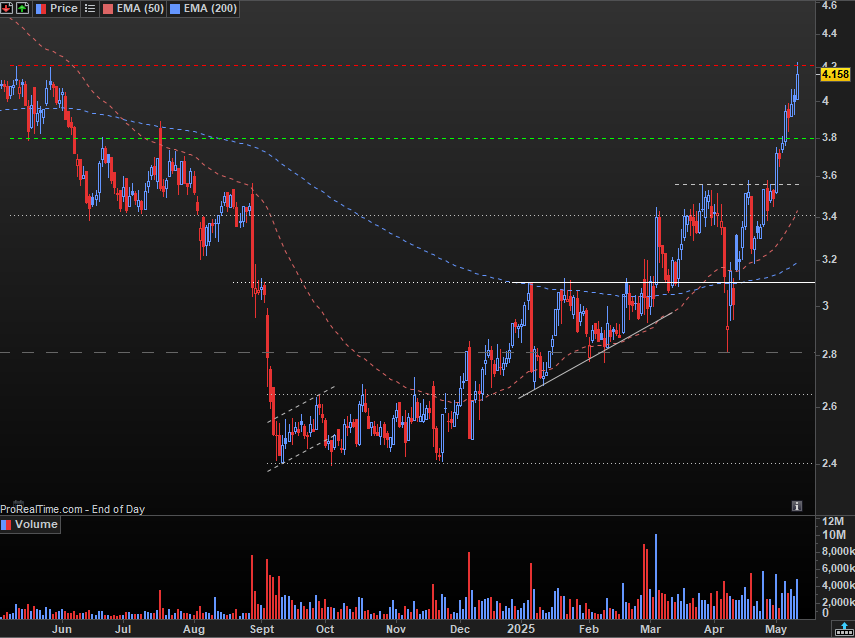Click the red down-arrow document icon

coord(6,8)
